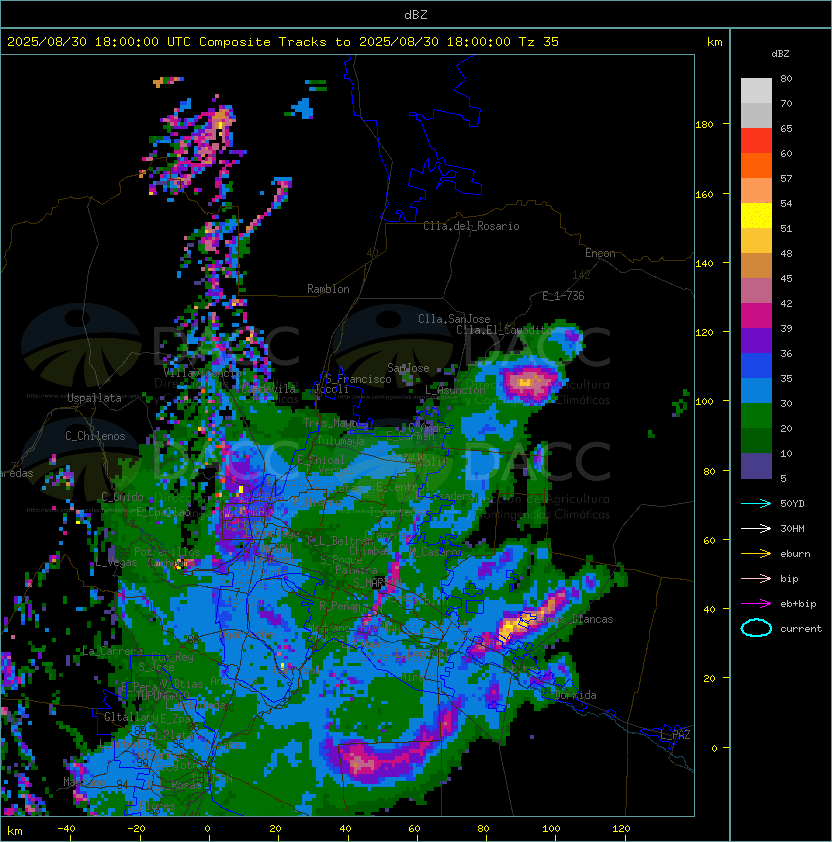The width and height of the screenshot is (832, 842).
Task: Click the dBZ legend heading
Action: (780, 54)
